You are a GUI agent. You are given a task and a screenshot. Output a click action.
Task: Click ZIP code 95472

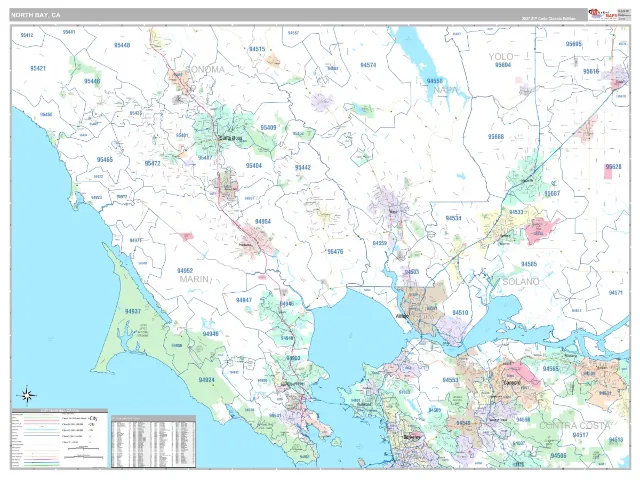tap(152, 164)
